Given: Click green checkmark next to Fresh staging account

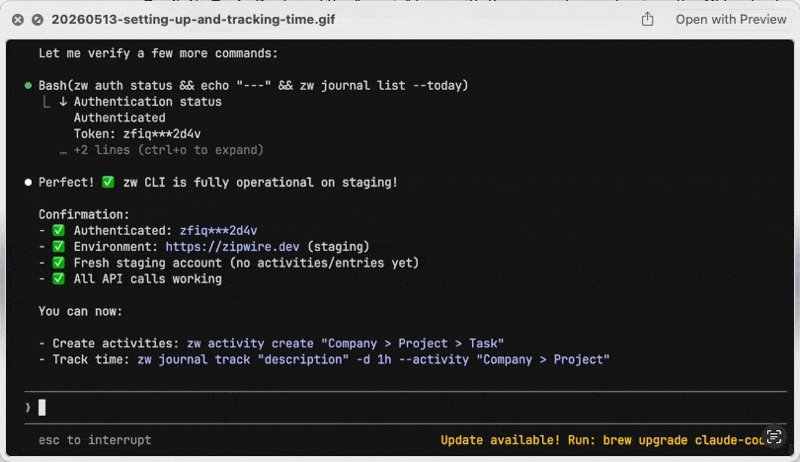Looking at the screenshot, I should click(x=59, y=263).
